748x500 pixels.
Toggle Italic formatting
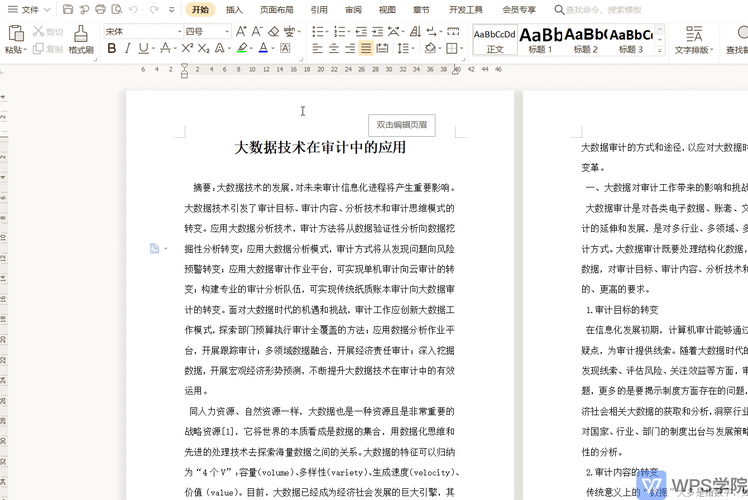127,48
